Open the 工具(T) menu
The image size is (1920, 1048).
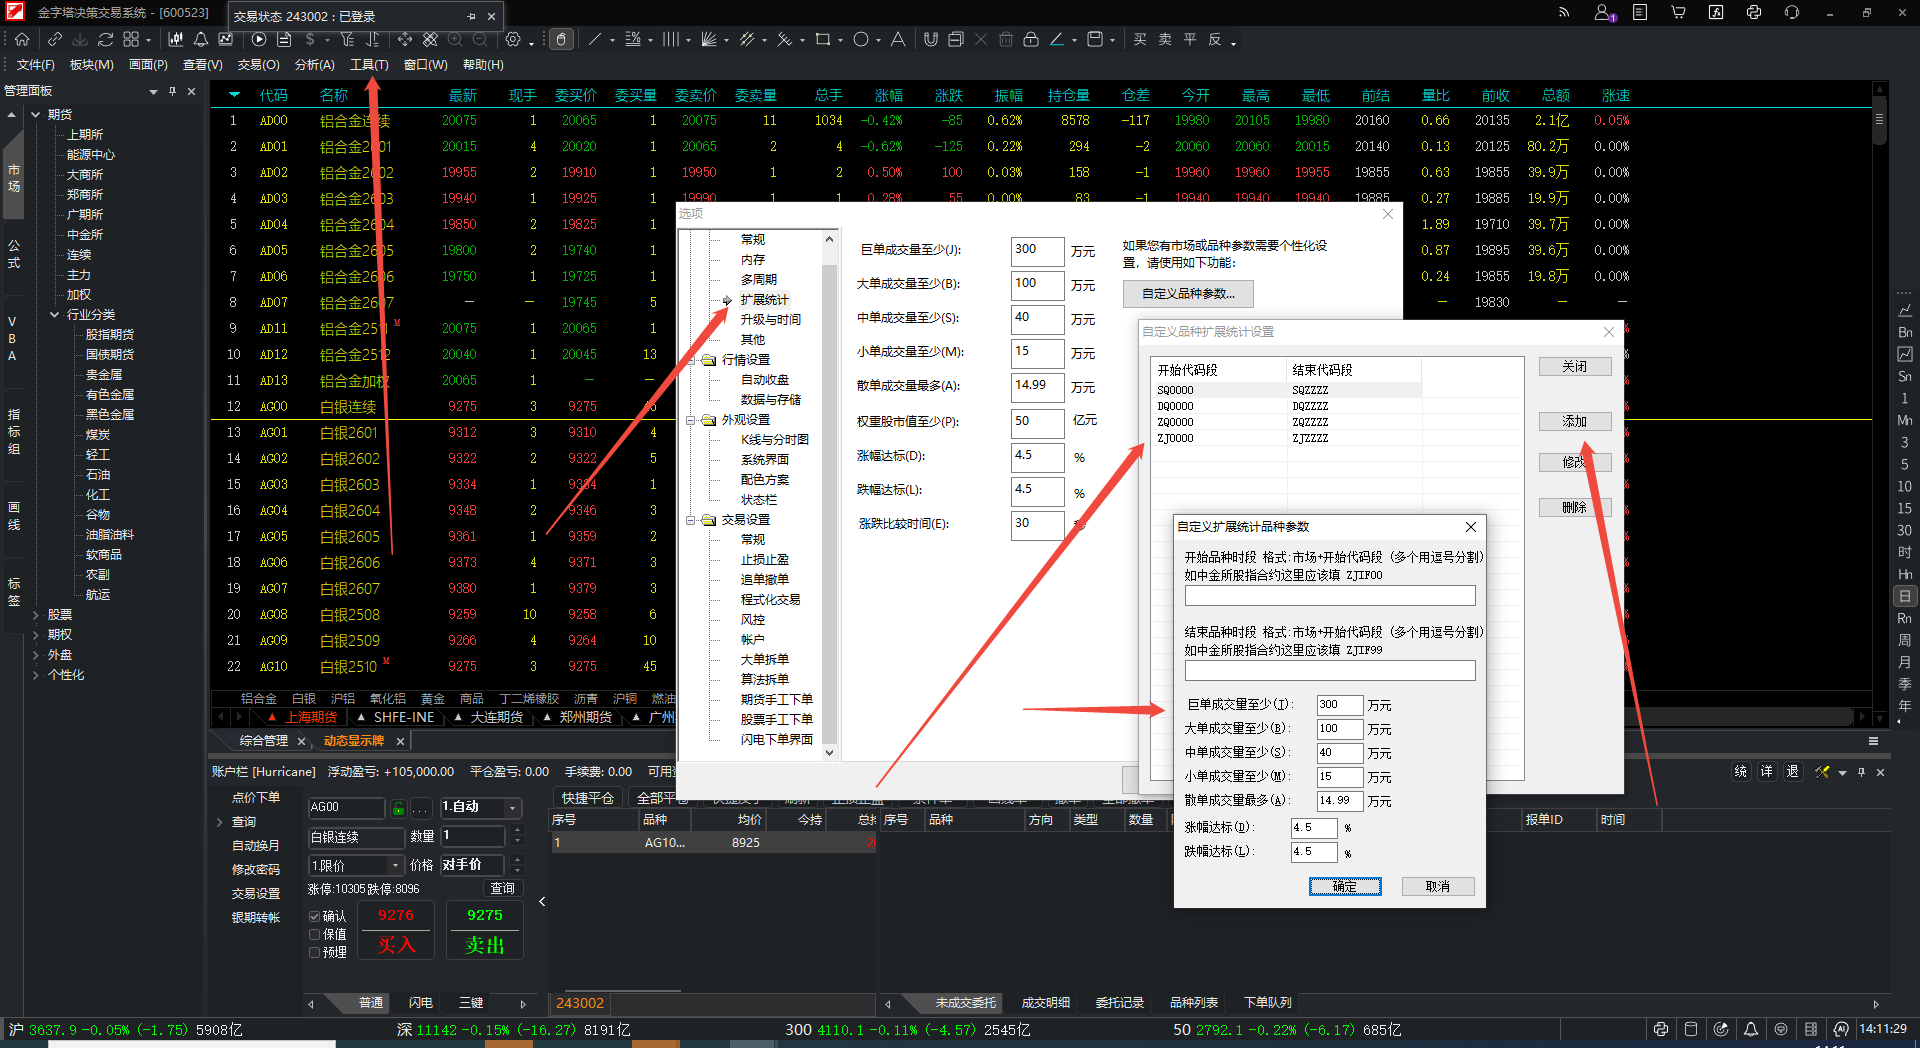pyautogui.click(x=369, y=65)
